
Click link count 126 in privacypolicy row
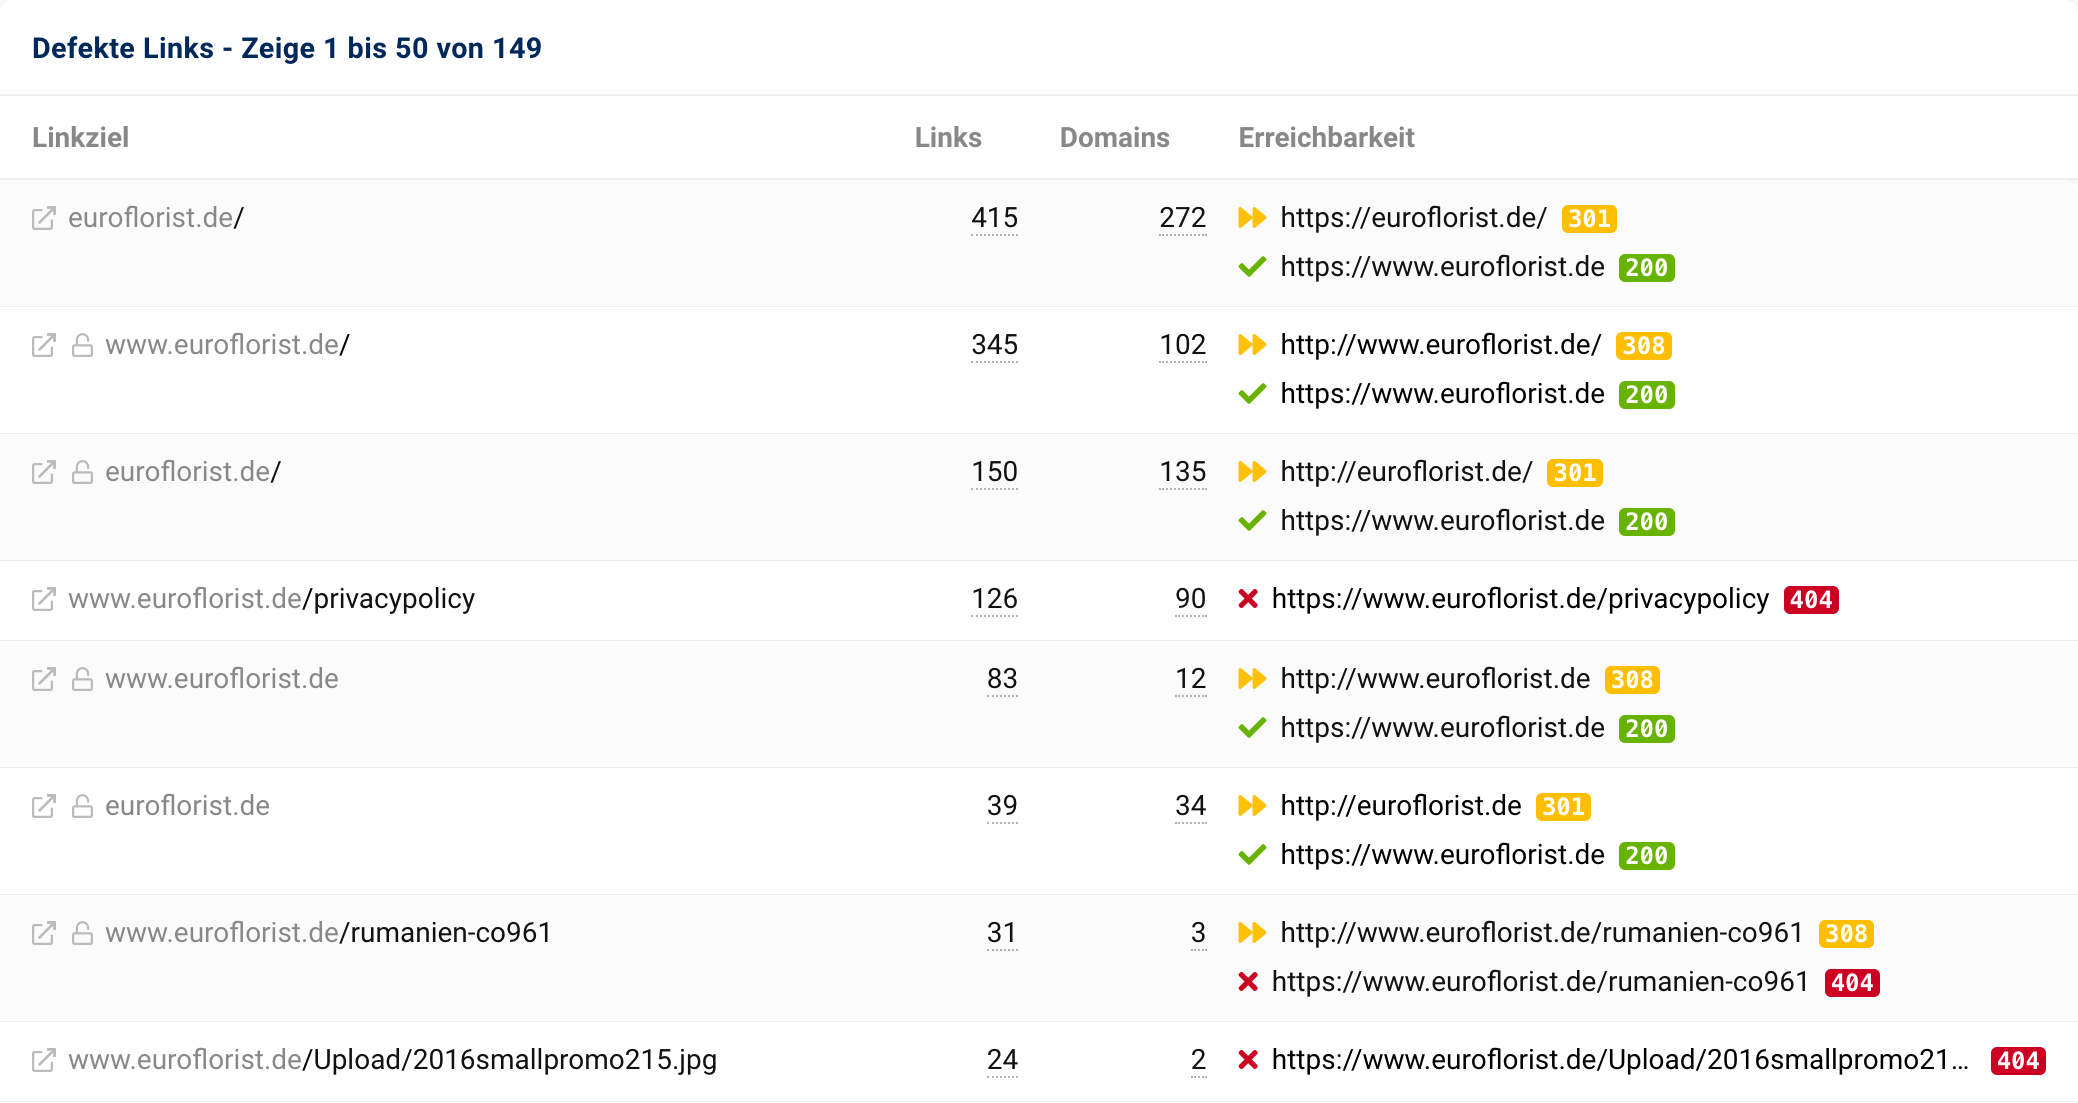[994, 599]
